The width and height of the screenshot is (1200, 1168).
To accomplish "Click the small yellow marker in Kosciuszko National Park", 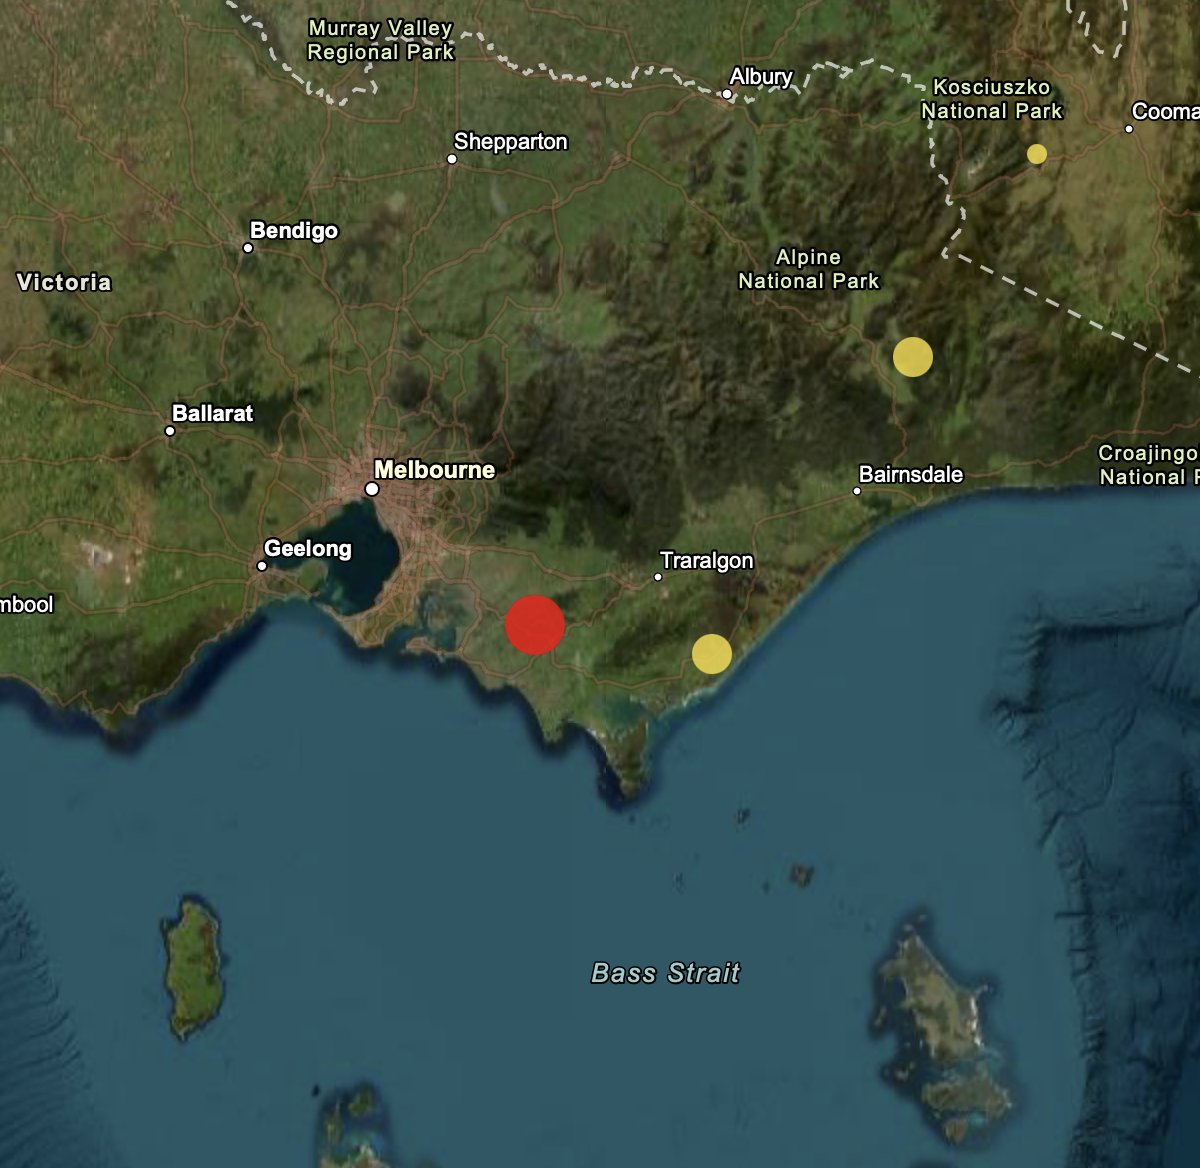I will (x=1037, y=154).
